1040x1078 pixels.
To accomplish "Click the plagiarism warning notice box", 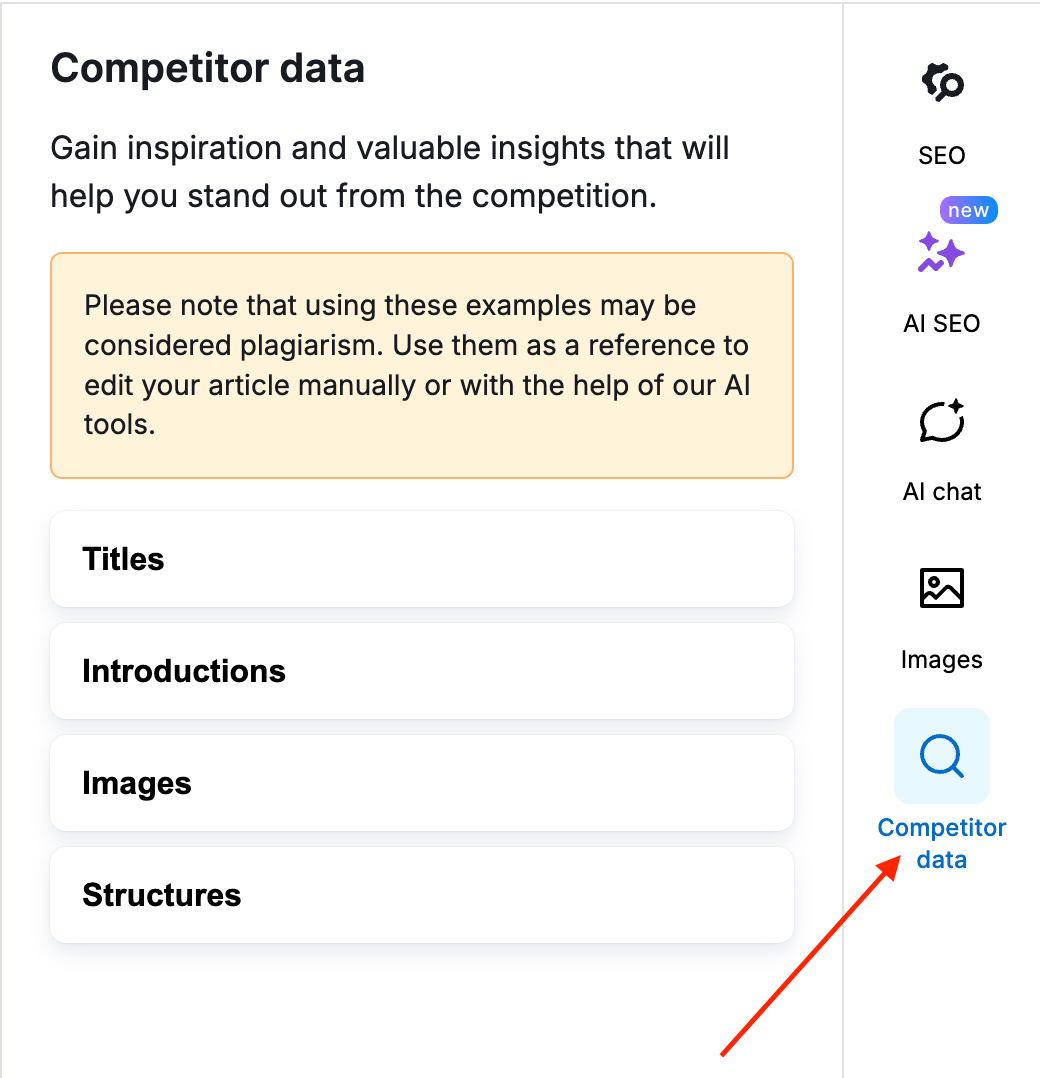I will 421,365.
